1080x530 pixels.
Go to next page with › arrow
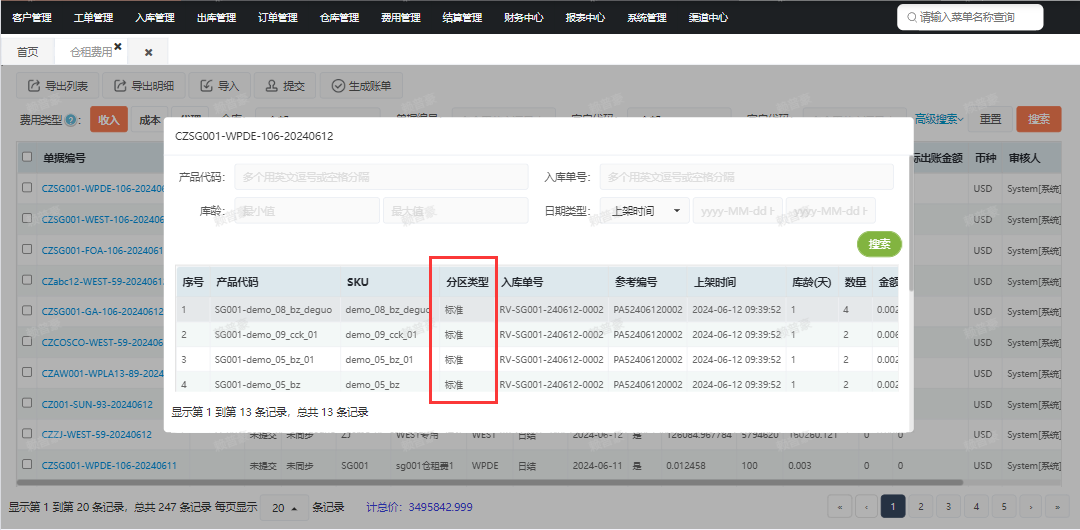1030,507
